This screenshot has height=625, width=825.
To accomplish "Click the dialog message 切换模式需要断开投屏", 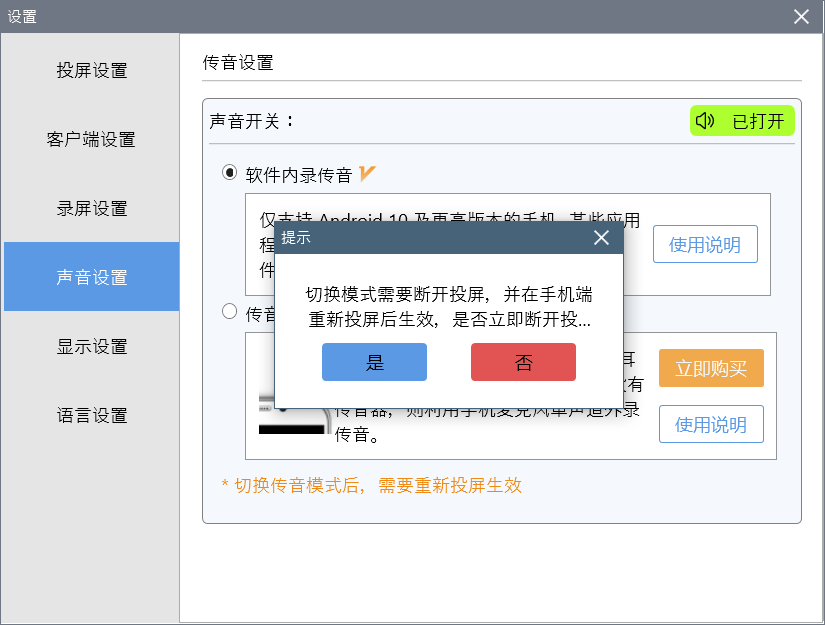I will [449, 306].
